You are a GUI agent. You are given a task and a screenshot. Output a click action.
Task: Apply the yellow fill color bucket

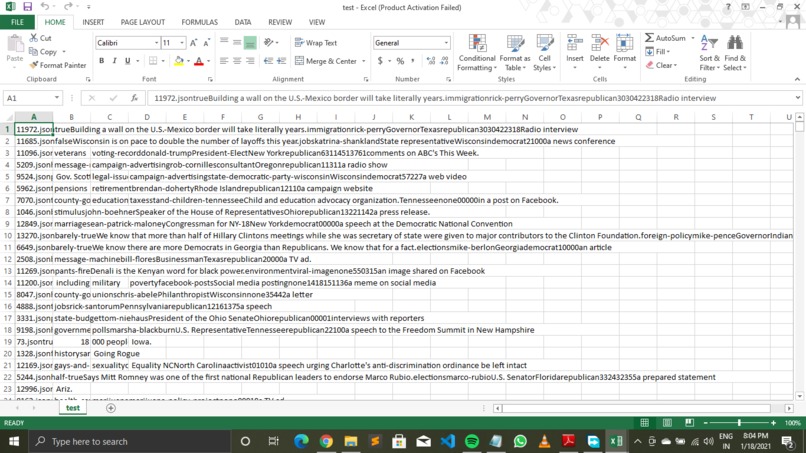179,61
